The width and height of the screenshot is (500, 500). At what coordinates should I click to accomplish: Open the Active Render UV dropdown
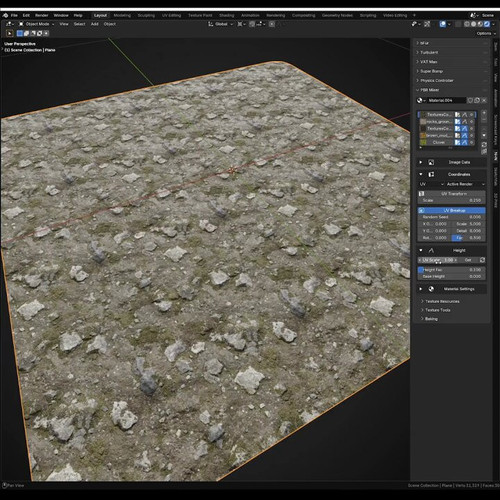tap(463, 184)
